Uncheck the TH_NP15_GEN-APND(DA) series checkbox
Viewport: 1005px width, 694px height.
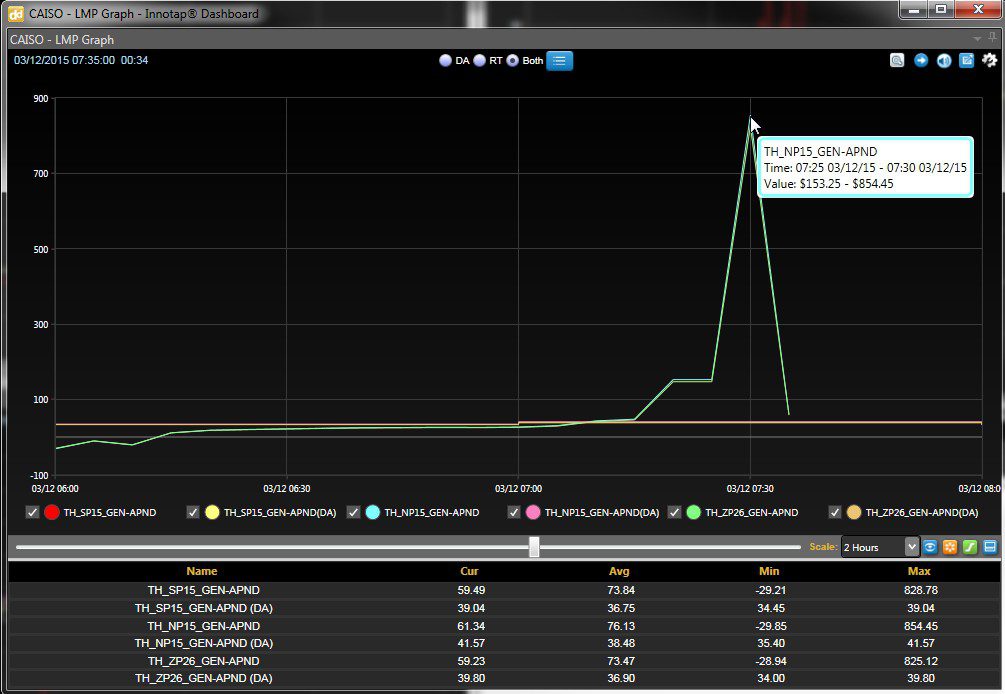click(x=513, y=512)
